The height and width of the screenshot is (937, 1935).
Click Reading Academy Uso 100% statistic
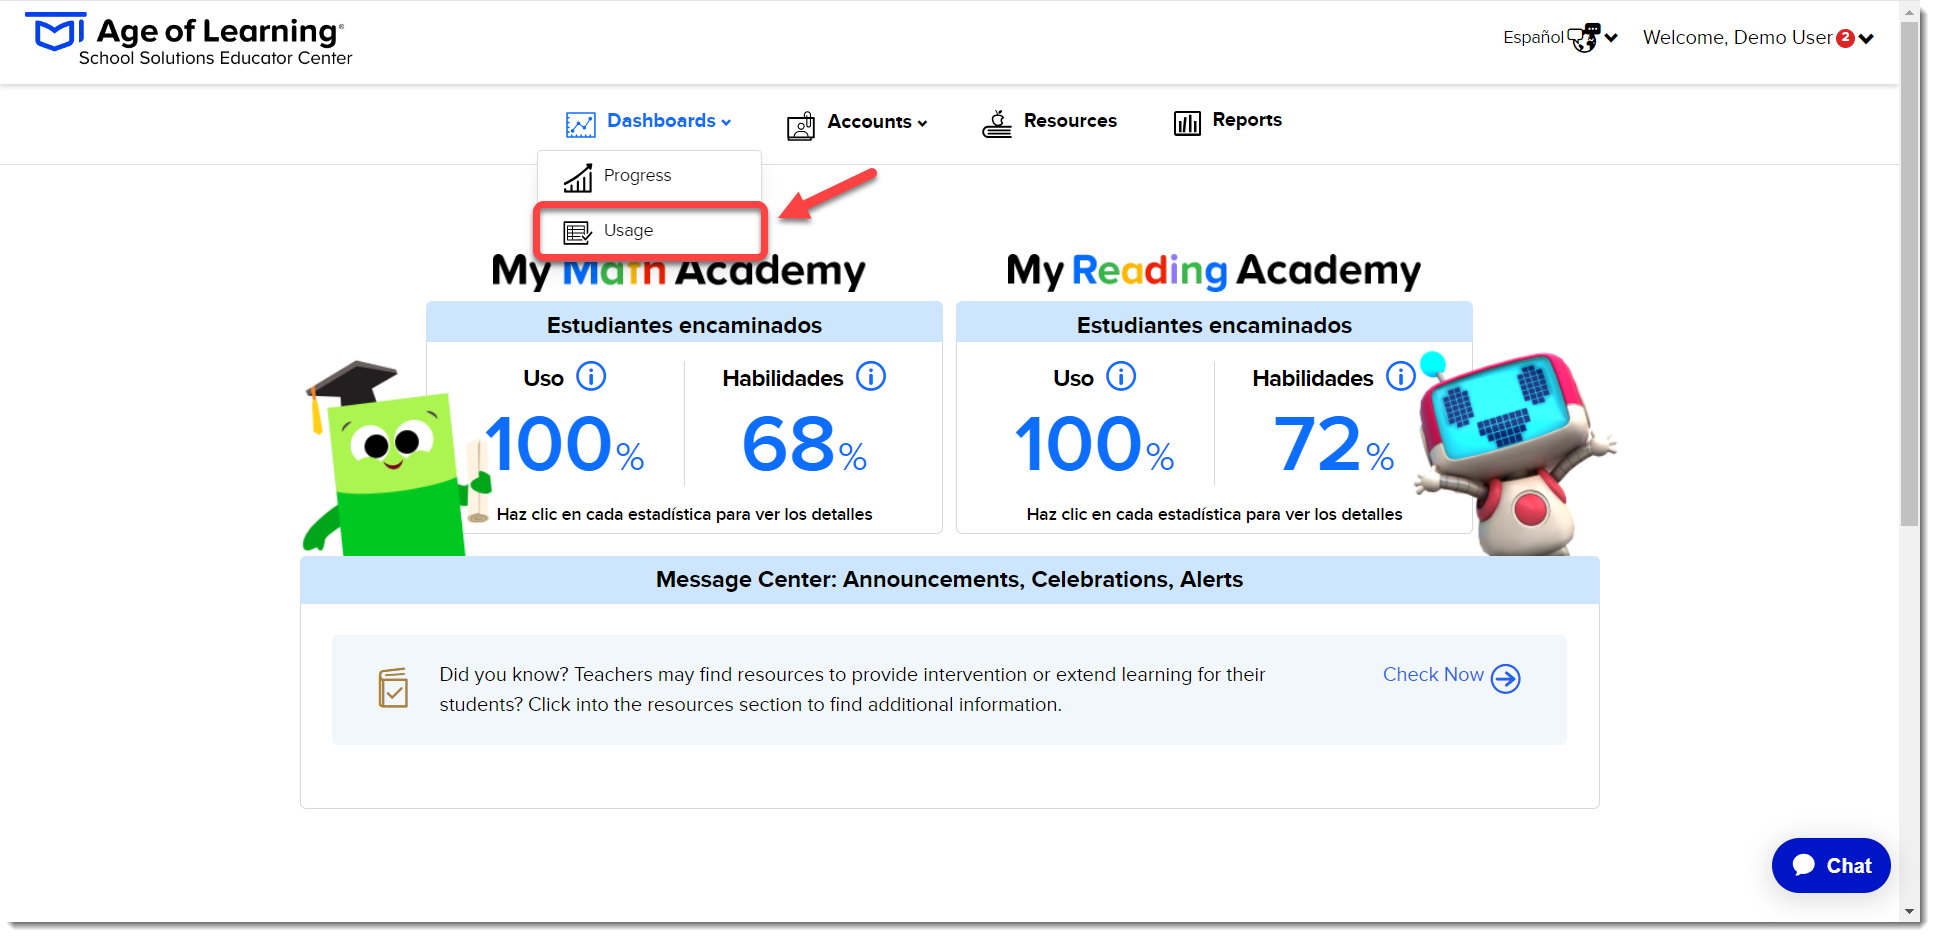1095,444
